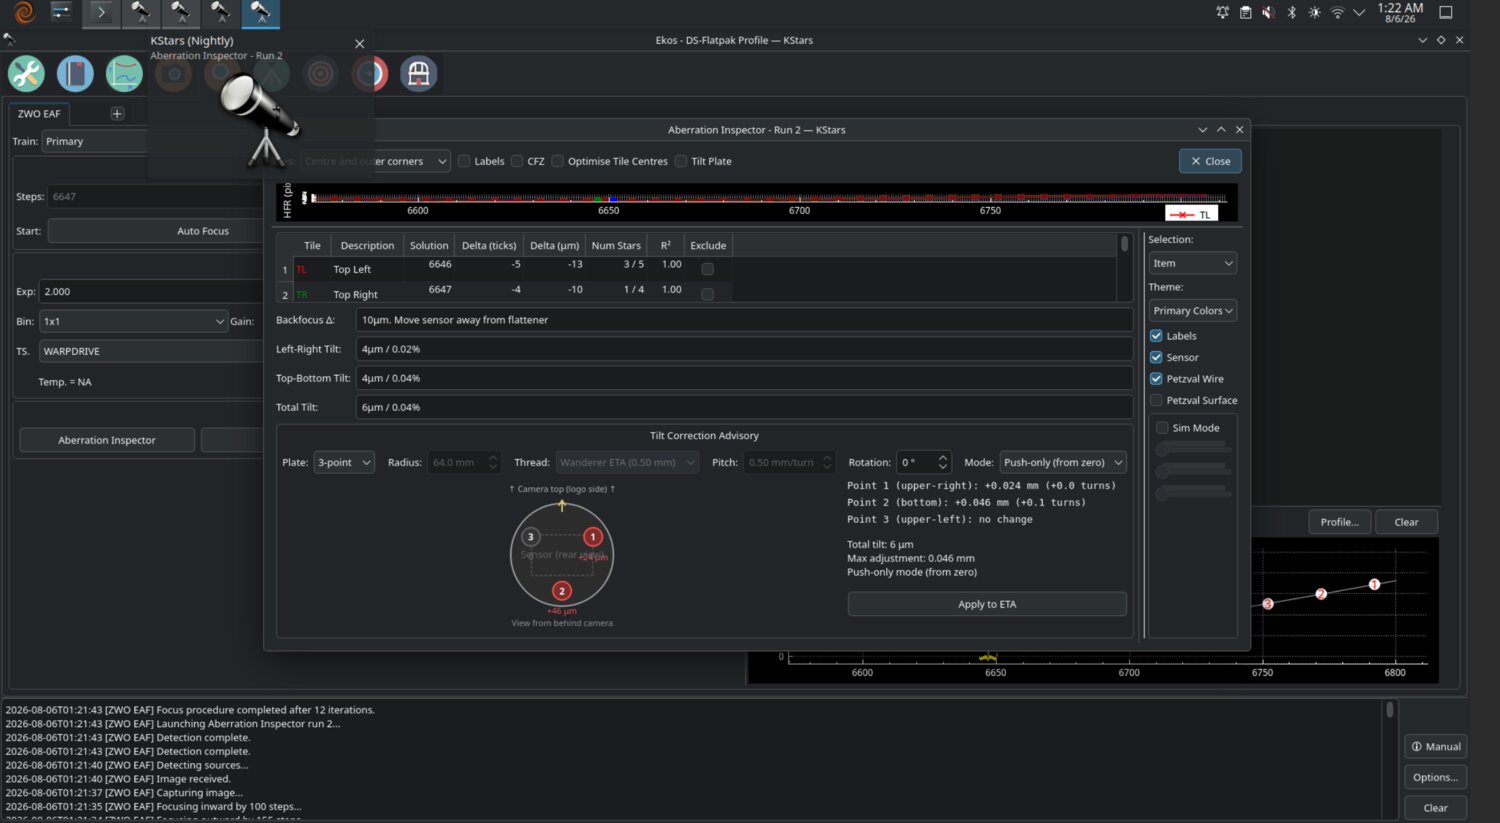Open the Ekos Observatory dome module
The image size is (1500, 823).
coord(418,74)
